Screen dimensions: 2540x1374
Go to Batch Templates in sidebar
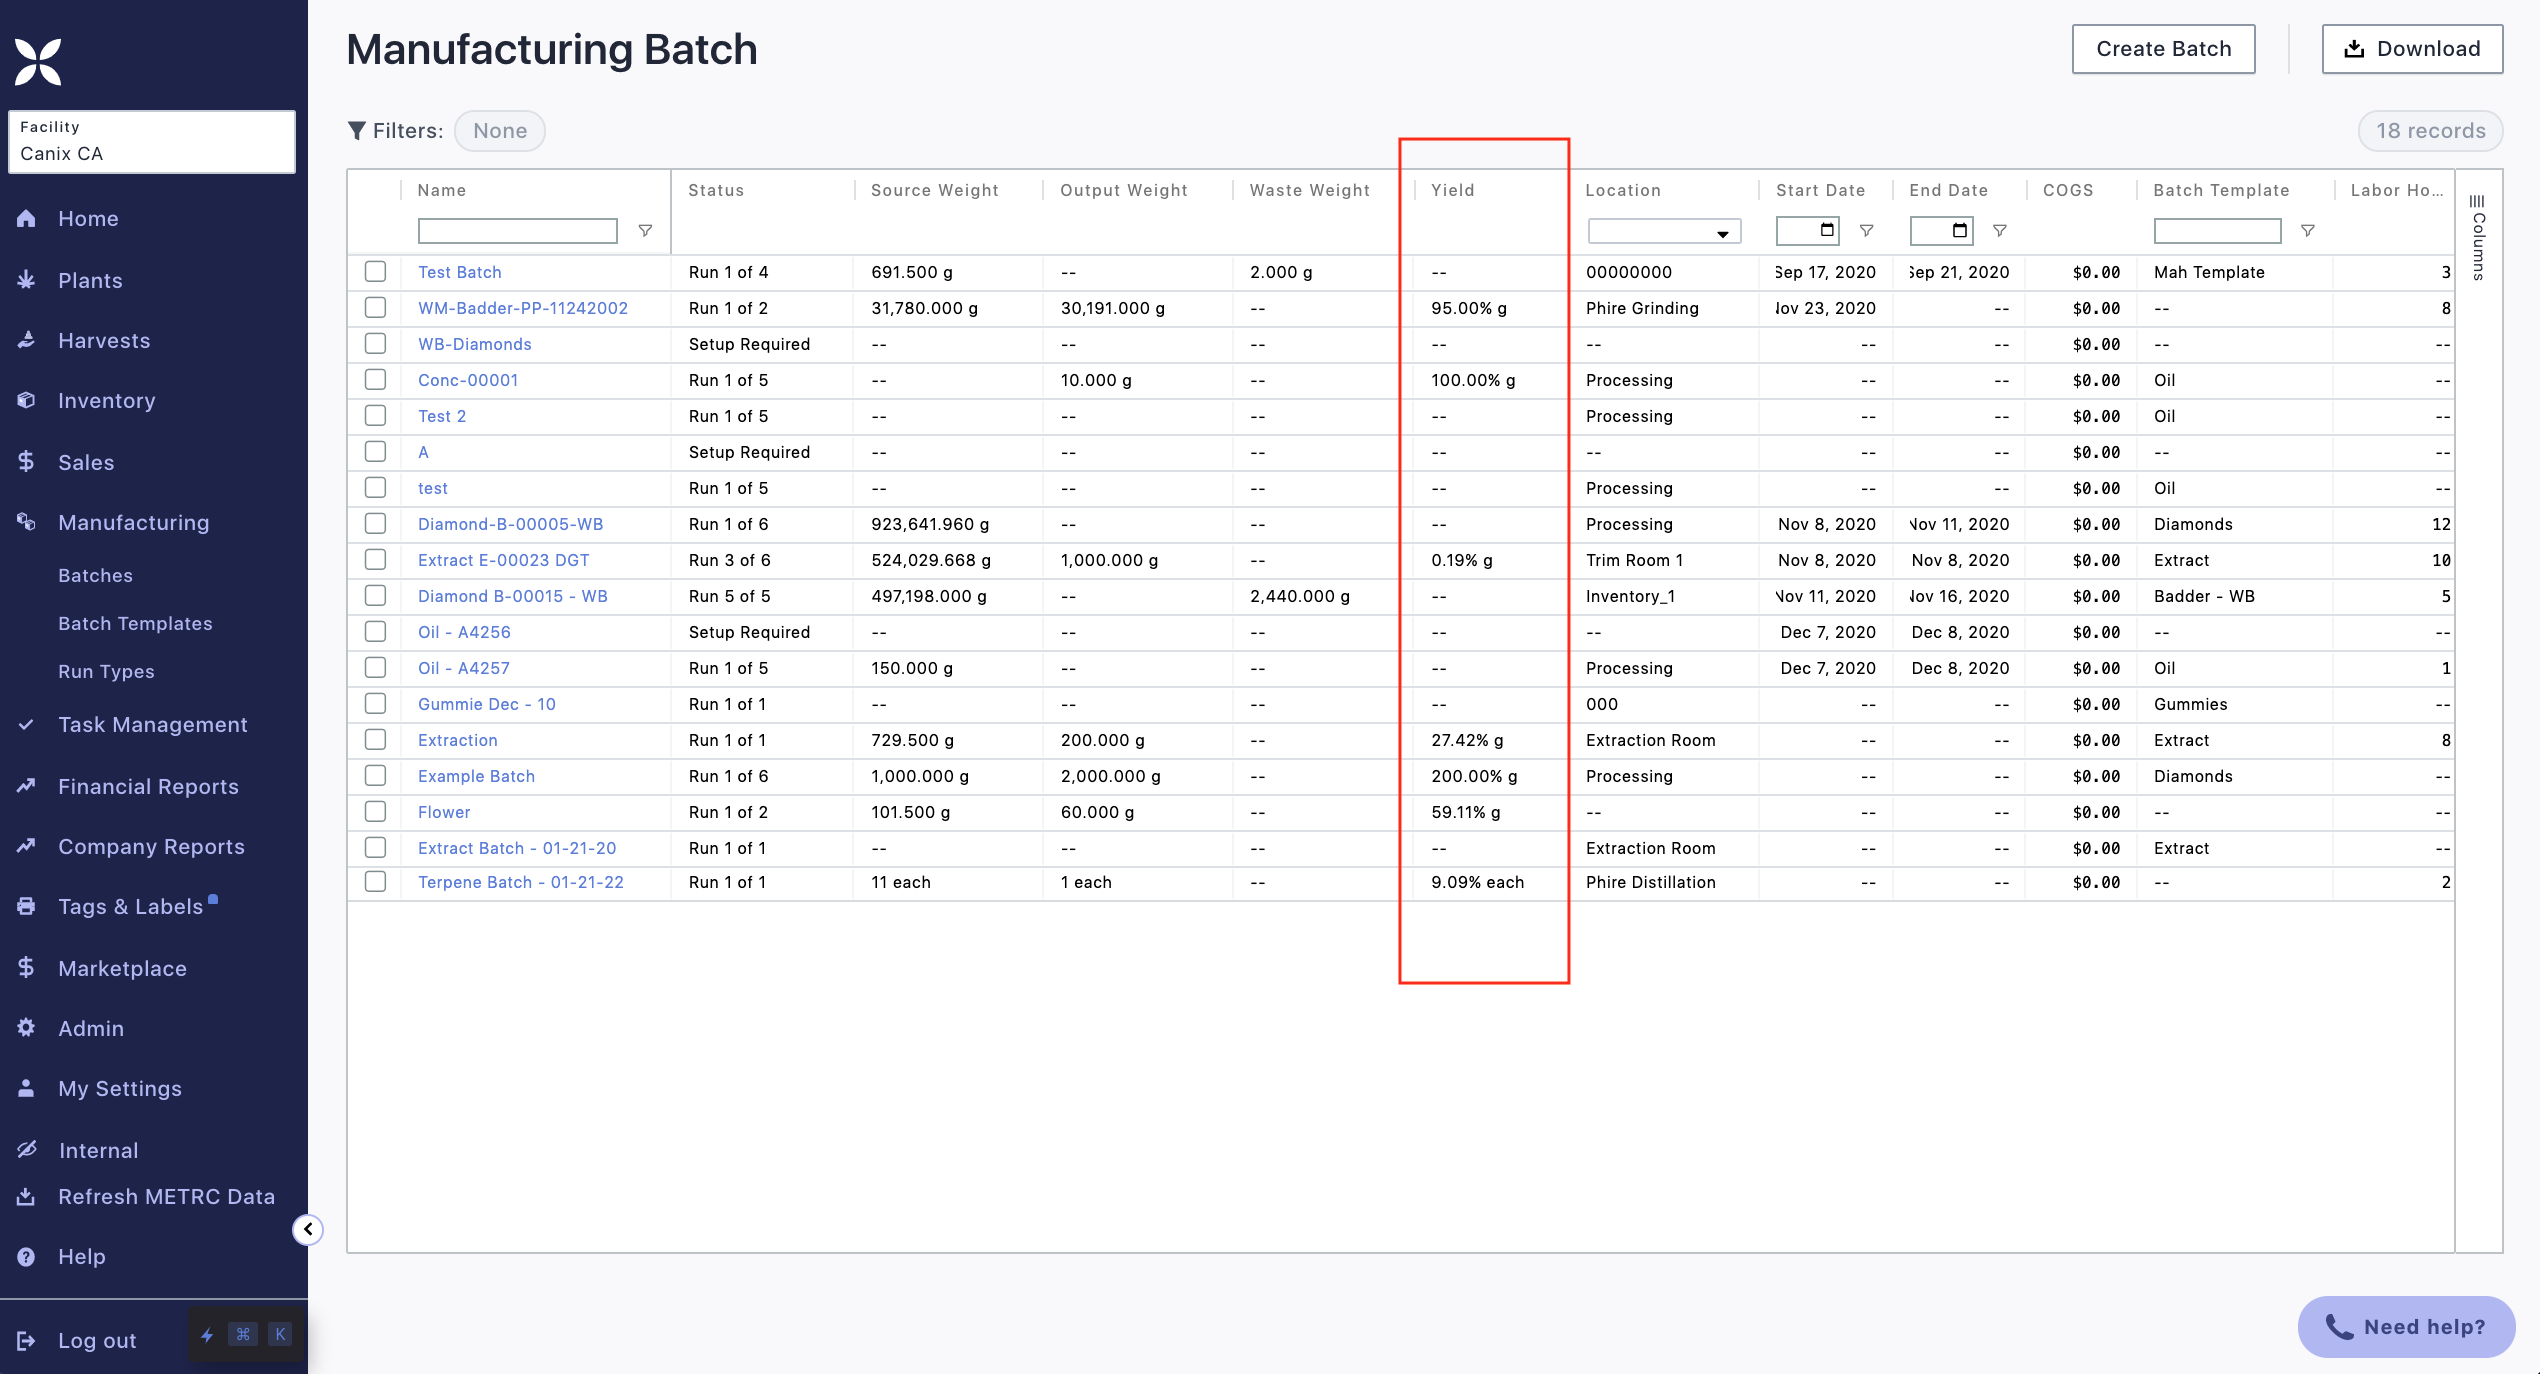click(x=135, y=623)
